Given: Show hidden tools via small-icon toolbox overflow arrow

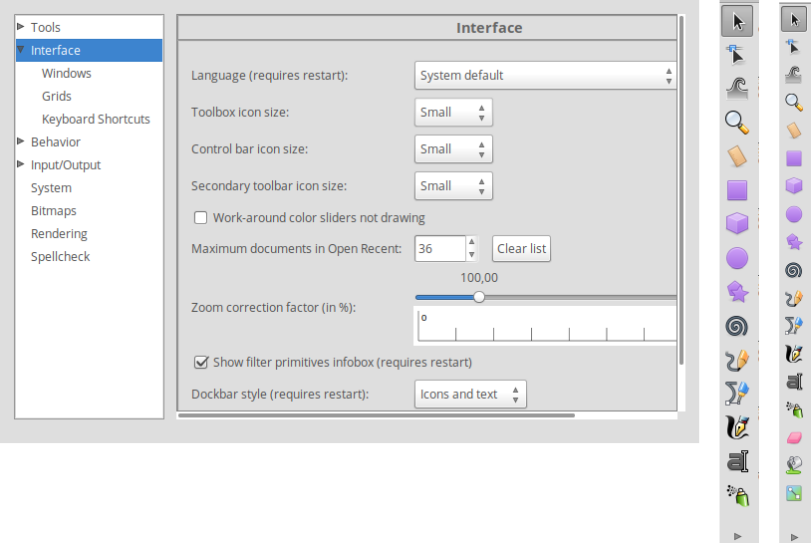Looking at the screenshot, I should [794, 537].
